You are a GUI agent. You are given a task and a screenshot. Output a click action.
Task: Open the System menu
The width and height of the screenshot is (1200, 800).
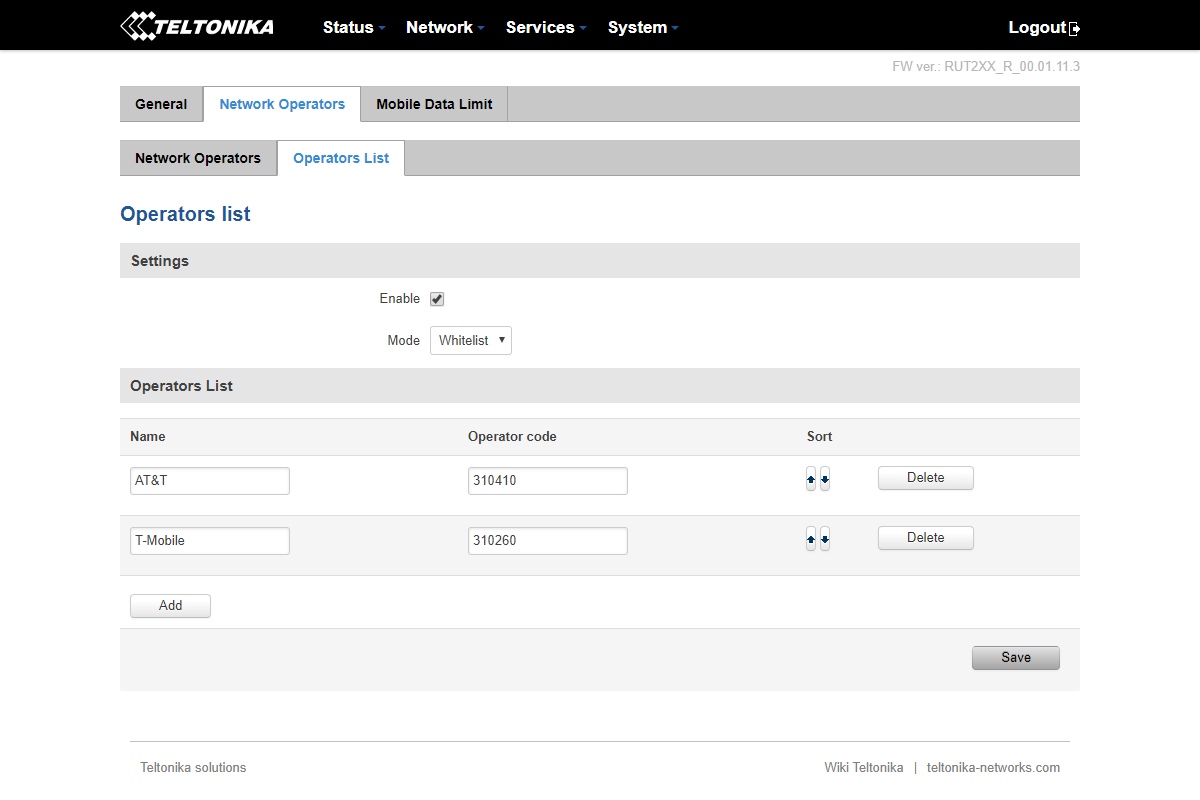(x=642, y=27)
